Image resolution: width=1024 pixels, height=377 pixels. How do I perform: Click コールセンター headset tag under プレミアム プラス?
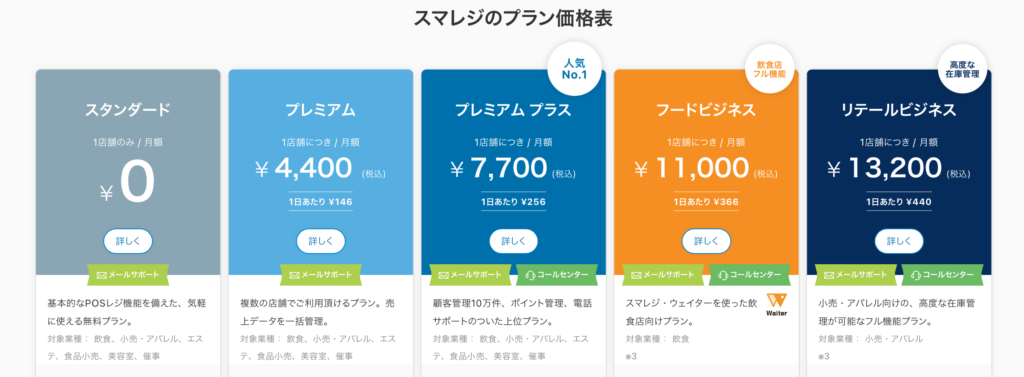coord(556,275)
